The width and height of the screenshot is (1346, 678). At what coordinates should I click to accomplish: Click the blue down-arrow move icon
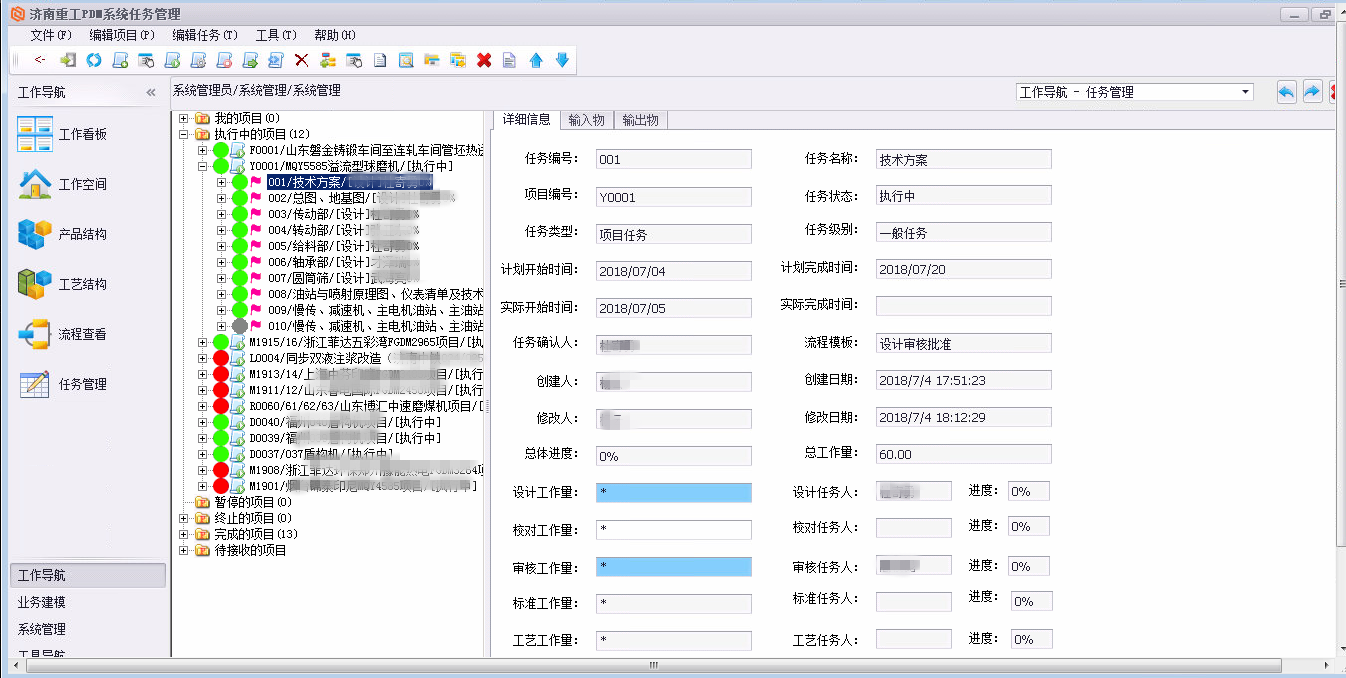pyautogui.click(x=562, y=60)
